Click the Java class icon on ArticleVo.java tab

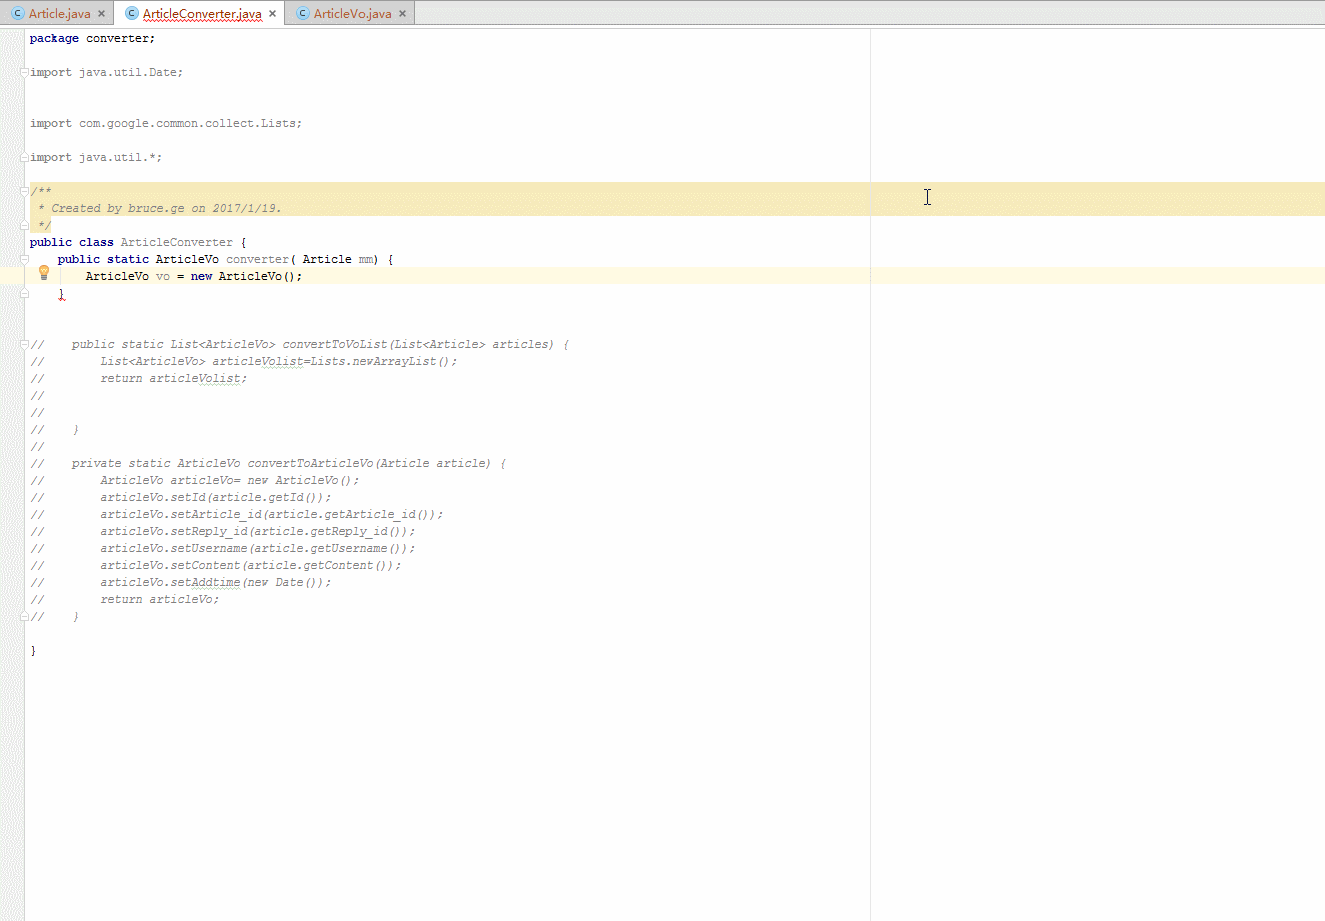[302, 14]
